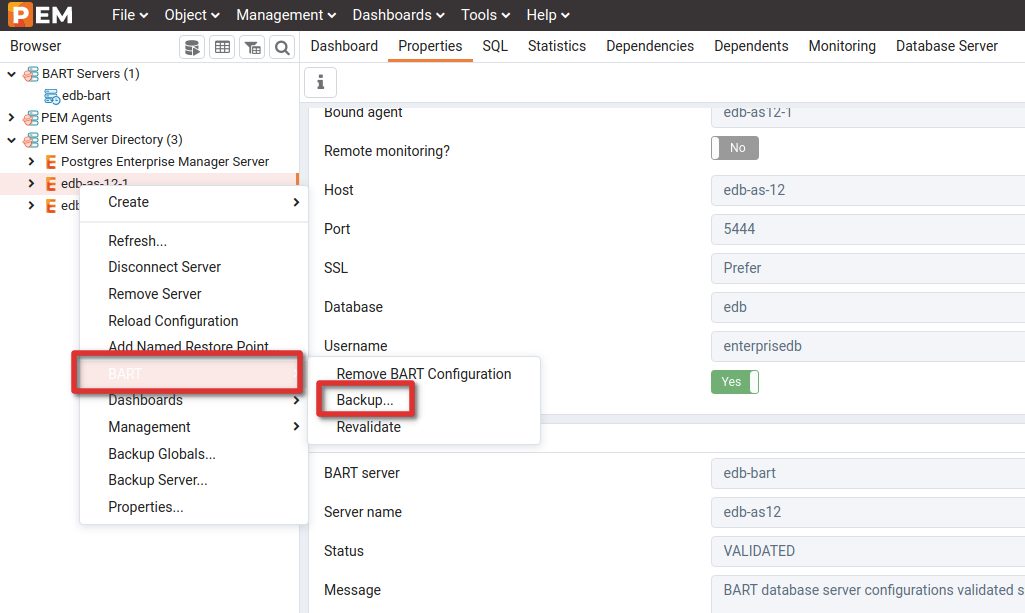Click the SSL field showing Prefer

pos(867,268)
